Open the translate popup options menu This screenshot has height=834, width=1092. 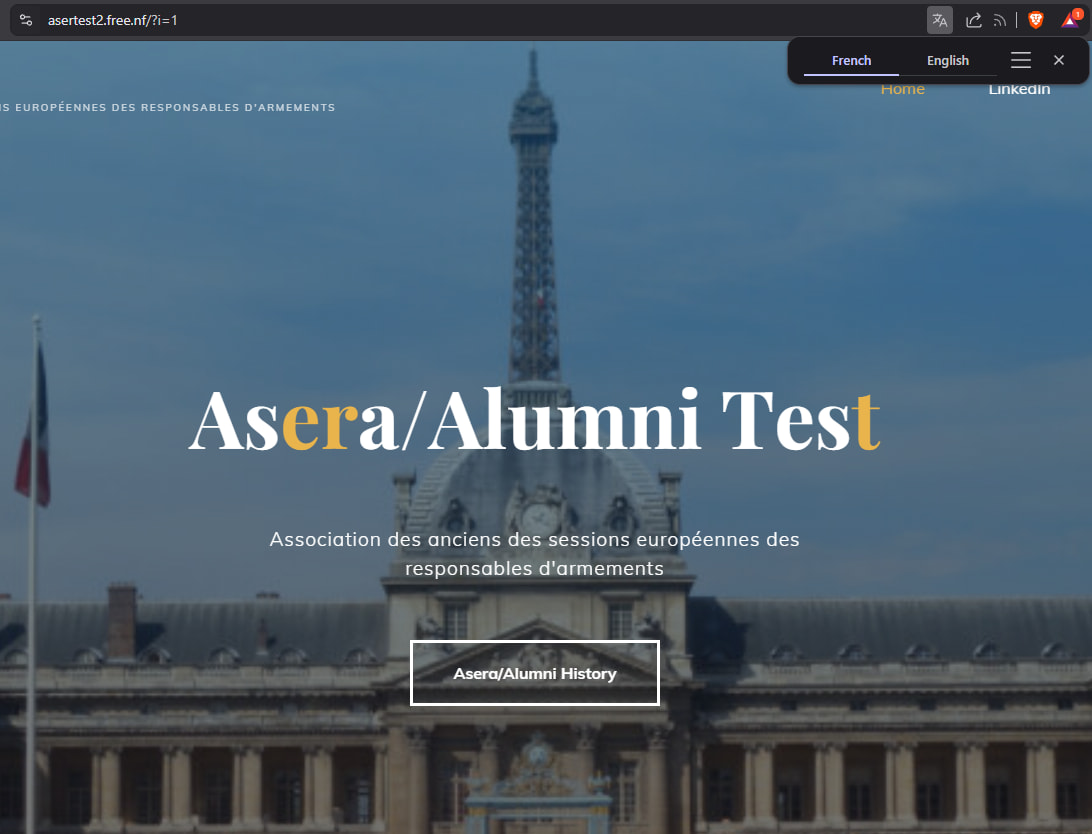(x=1021, y=60)
